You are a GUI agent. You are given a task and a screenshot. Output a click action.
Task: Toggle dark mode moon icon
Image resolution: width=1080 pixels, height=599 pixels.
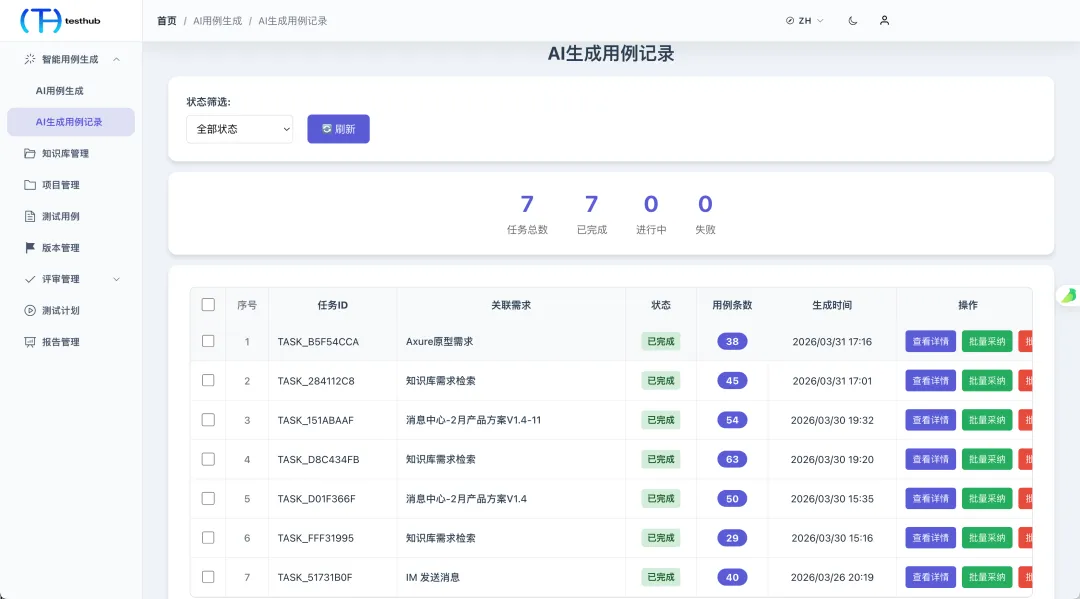pos(853,21)
